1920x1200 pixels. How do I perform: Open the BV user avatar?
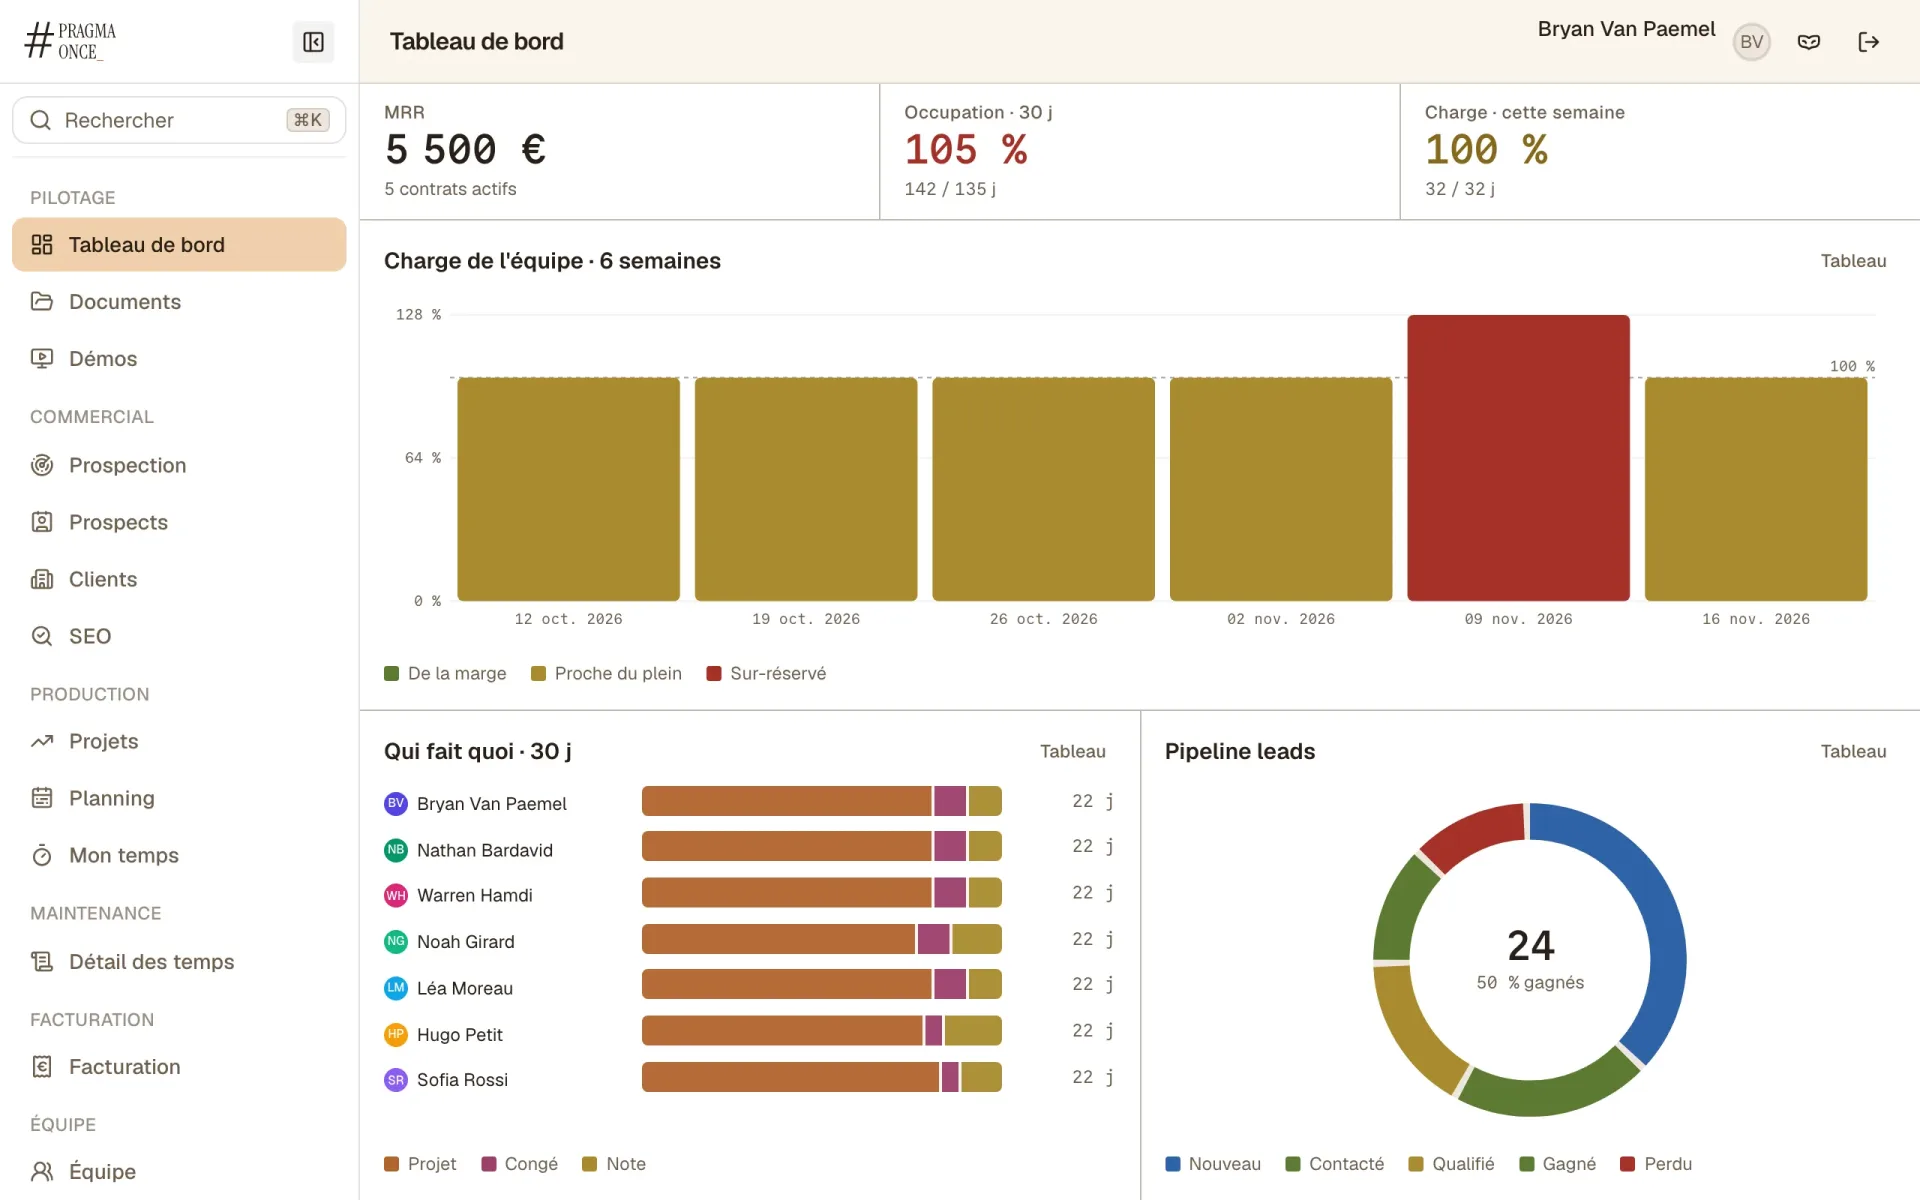pos(1751,42)
